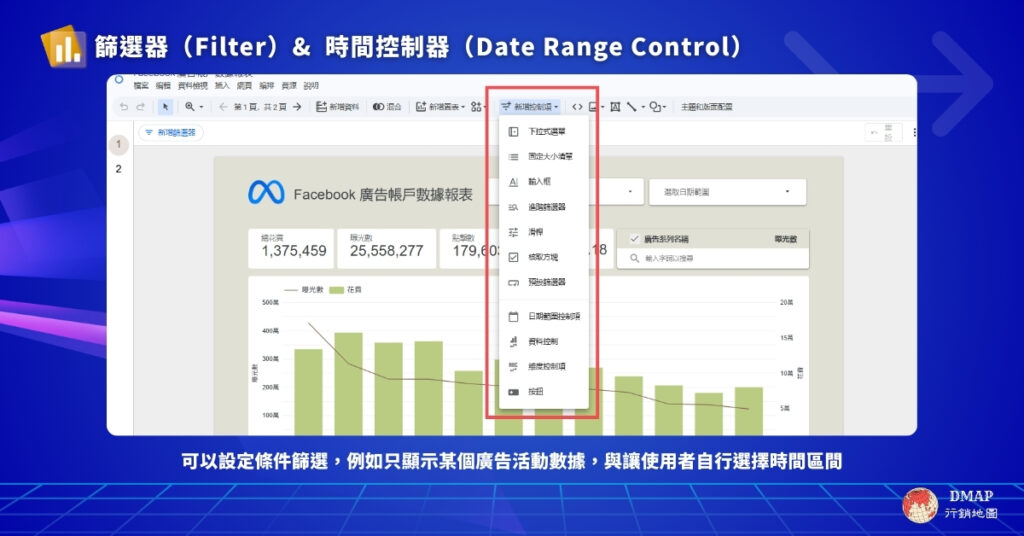1024x536 pixels.
Task: Open 新增圖表 add chart dropdown
Action: click(440, 106)
